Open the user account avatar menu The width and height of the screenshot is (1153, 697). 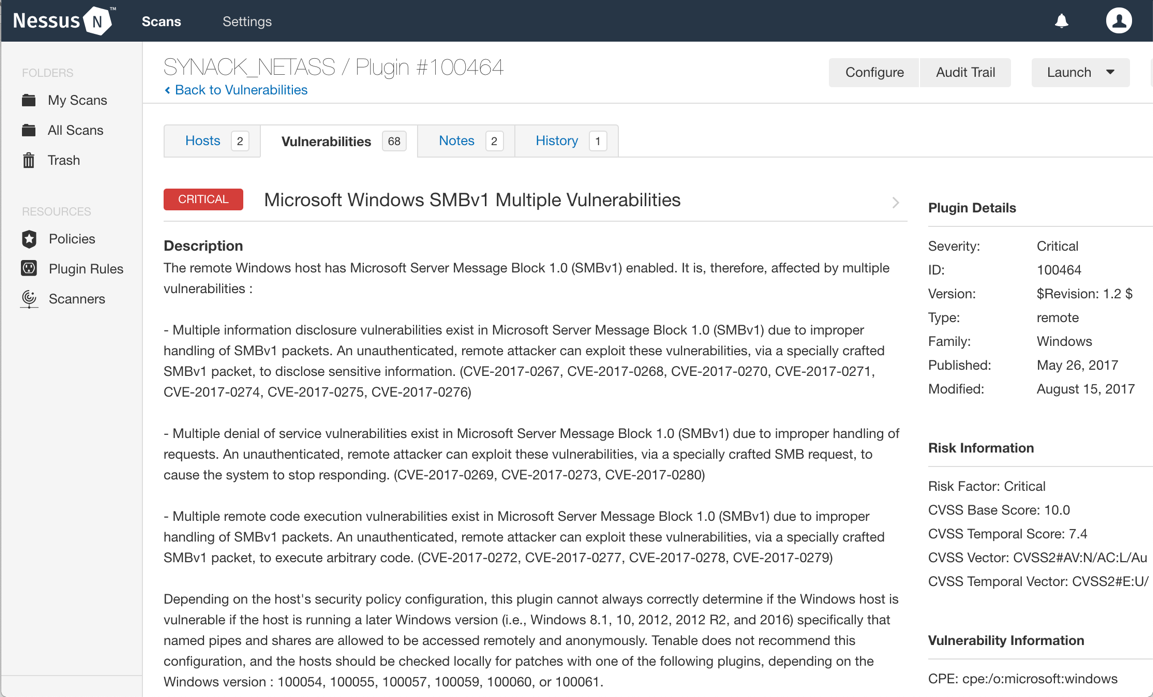coord(1118,21)
